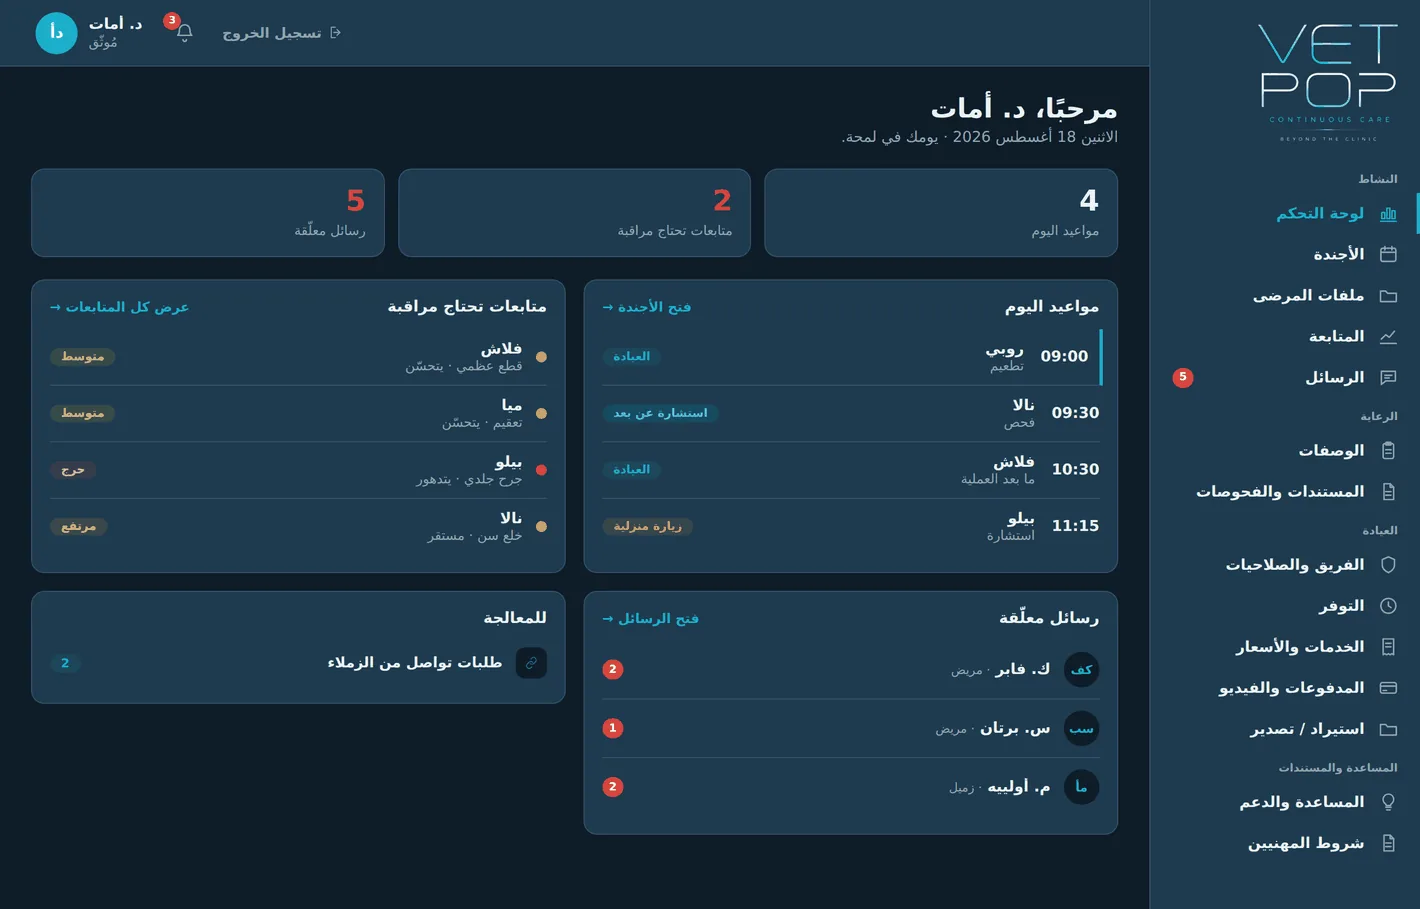
Task: Click the user avatar circle دأ
Action: [x=56, y=33]
